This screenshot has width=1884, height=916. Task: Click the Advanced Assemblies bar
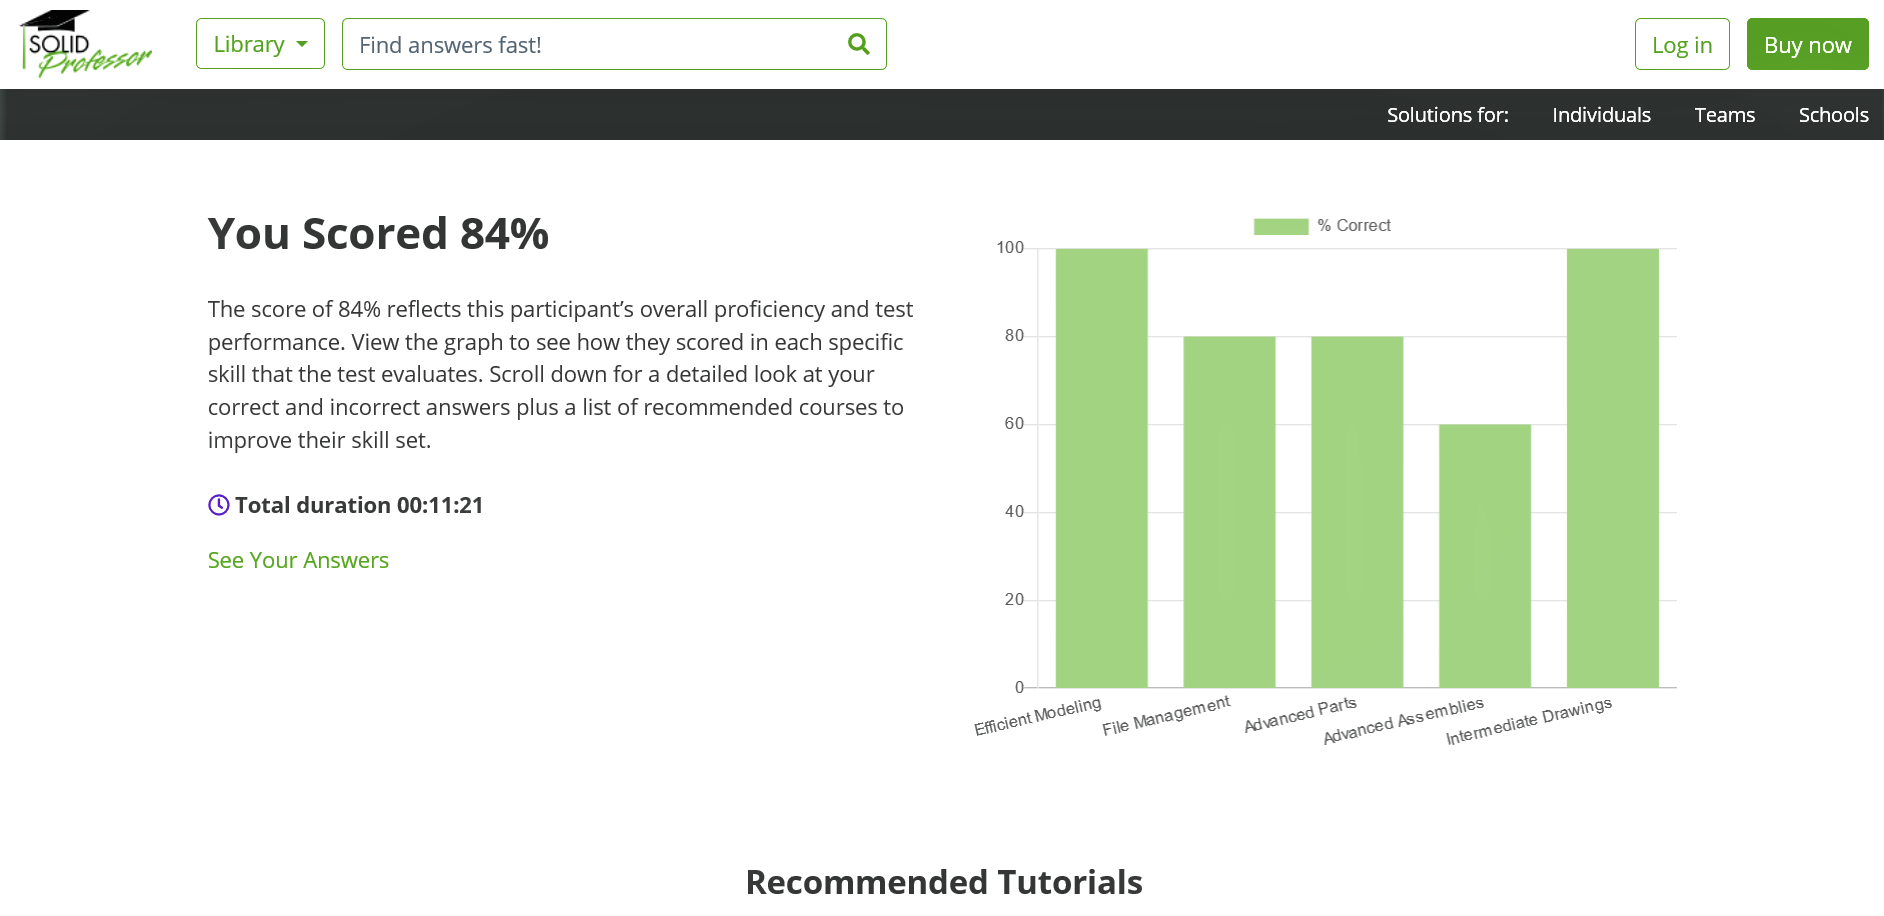coord(1485,556)
